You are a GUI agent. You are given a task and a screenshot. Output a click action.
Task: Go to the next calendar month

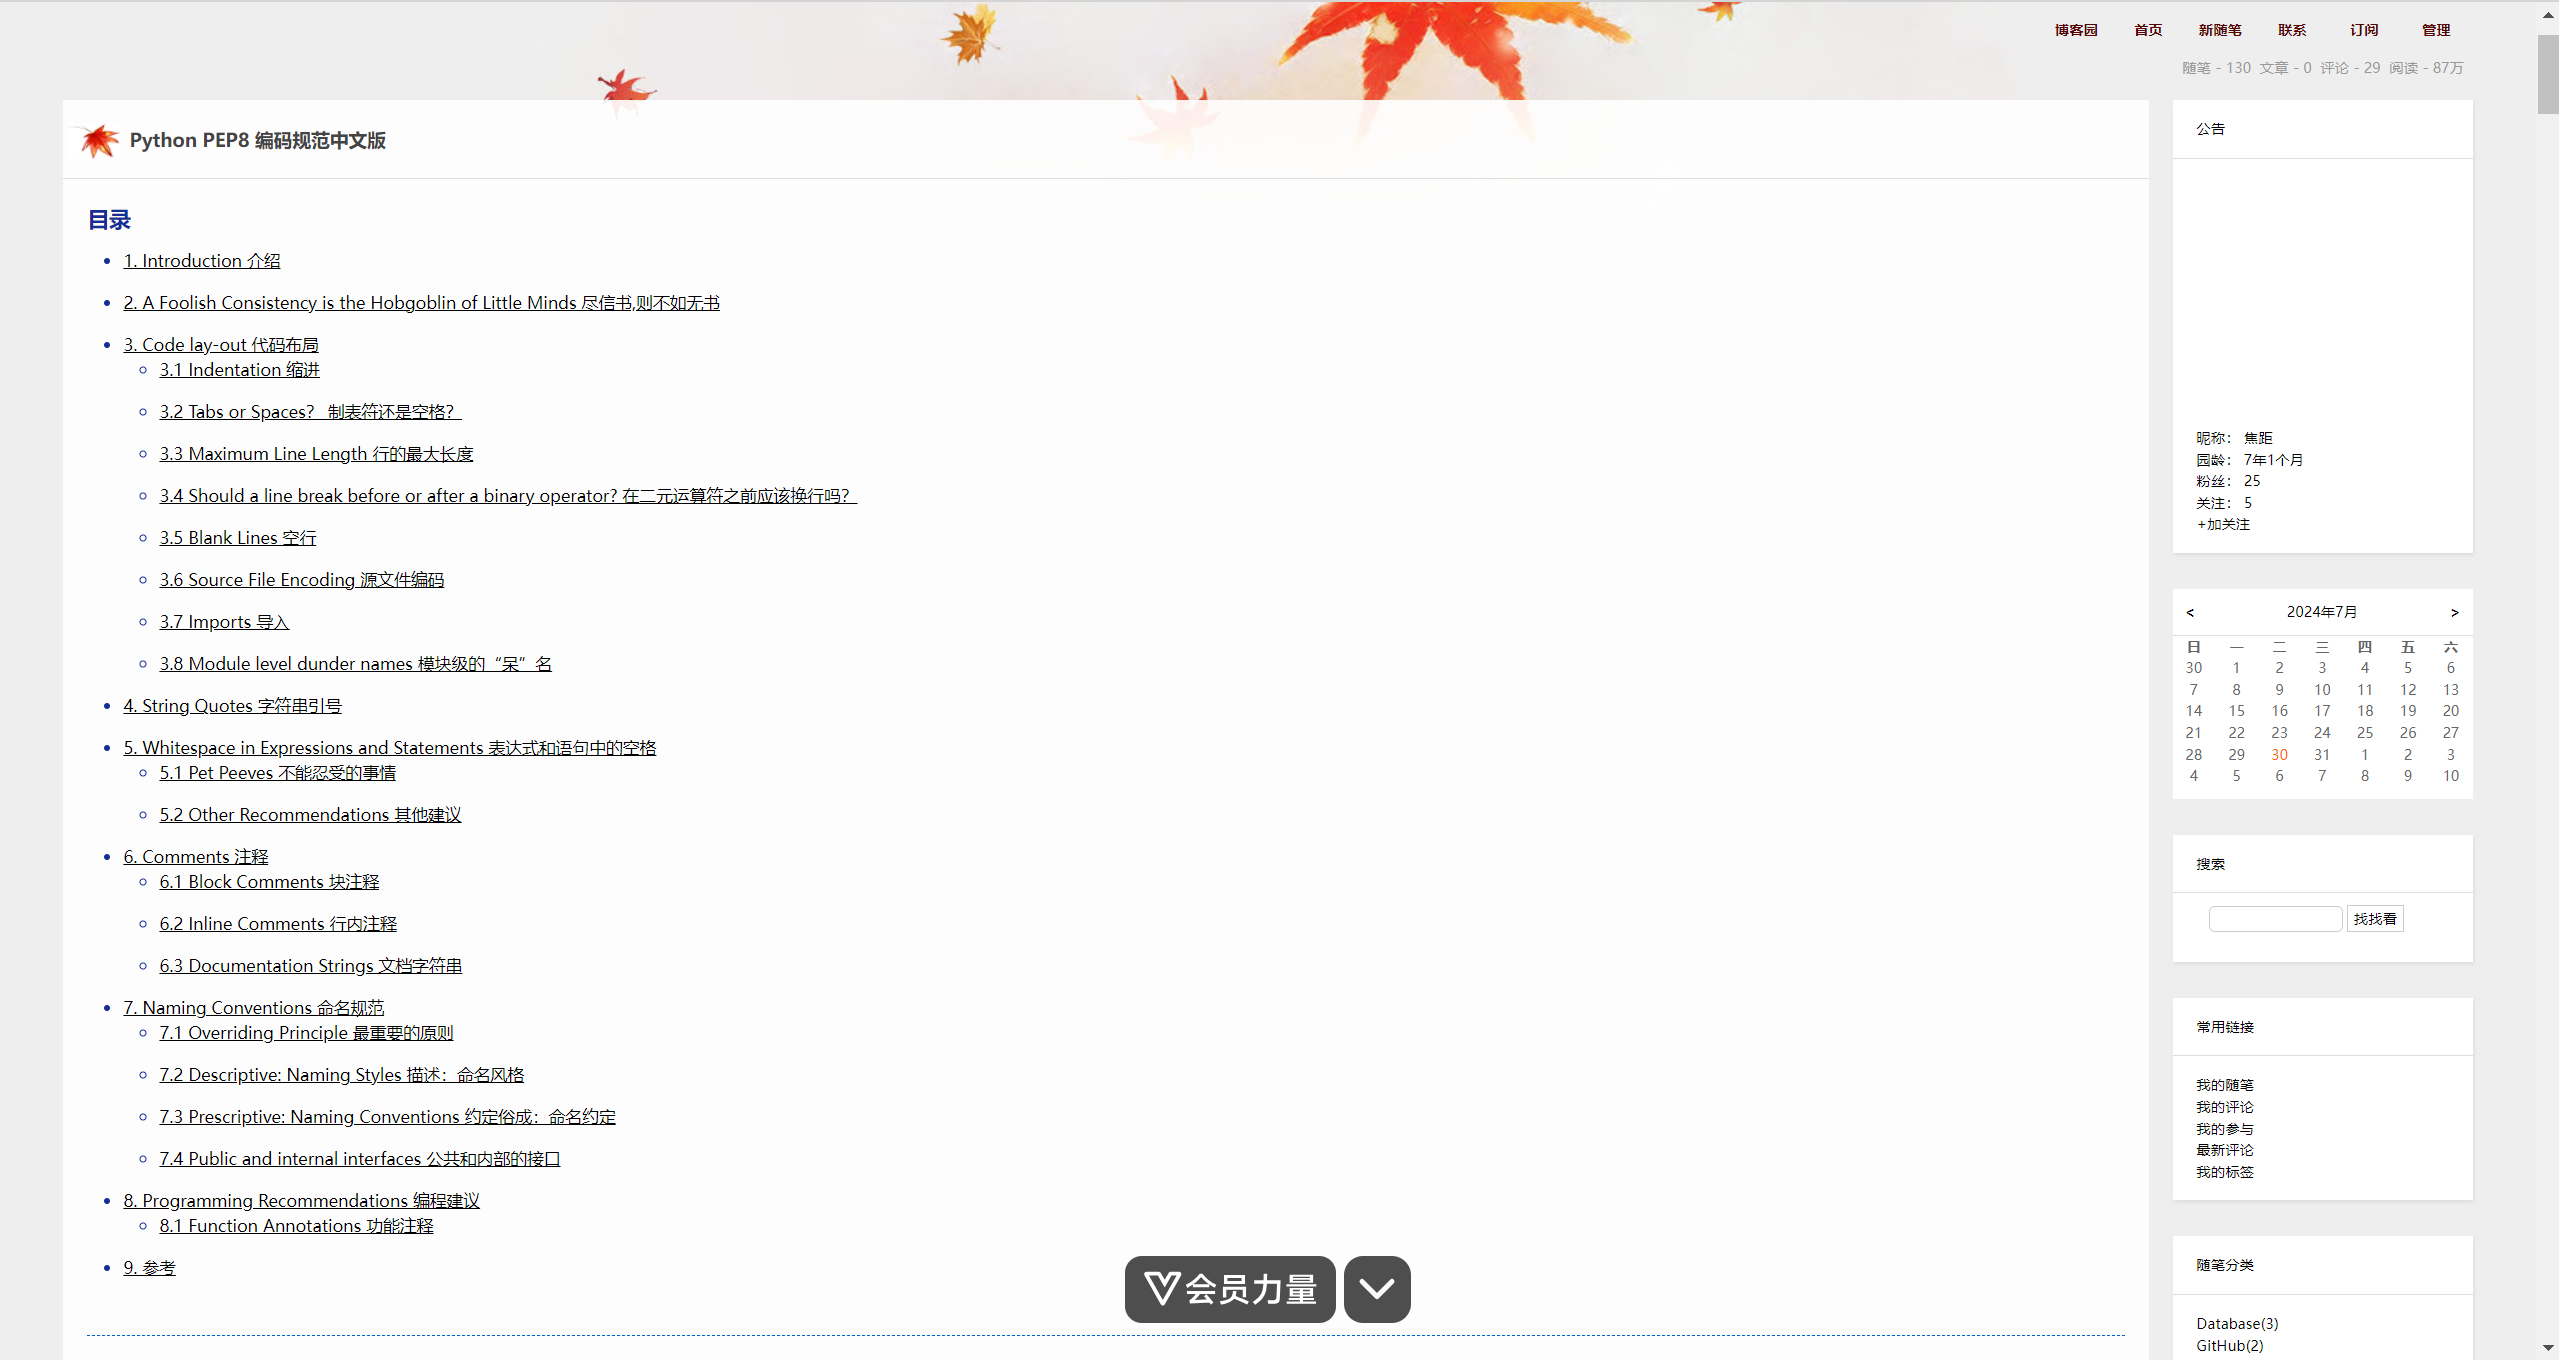2454,612
